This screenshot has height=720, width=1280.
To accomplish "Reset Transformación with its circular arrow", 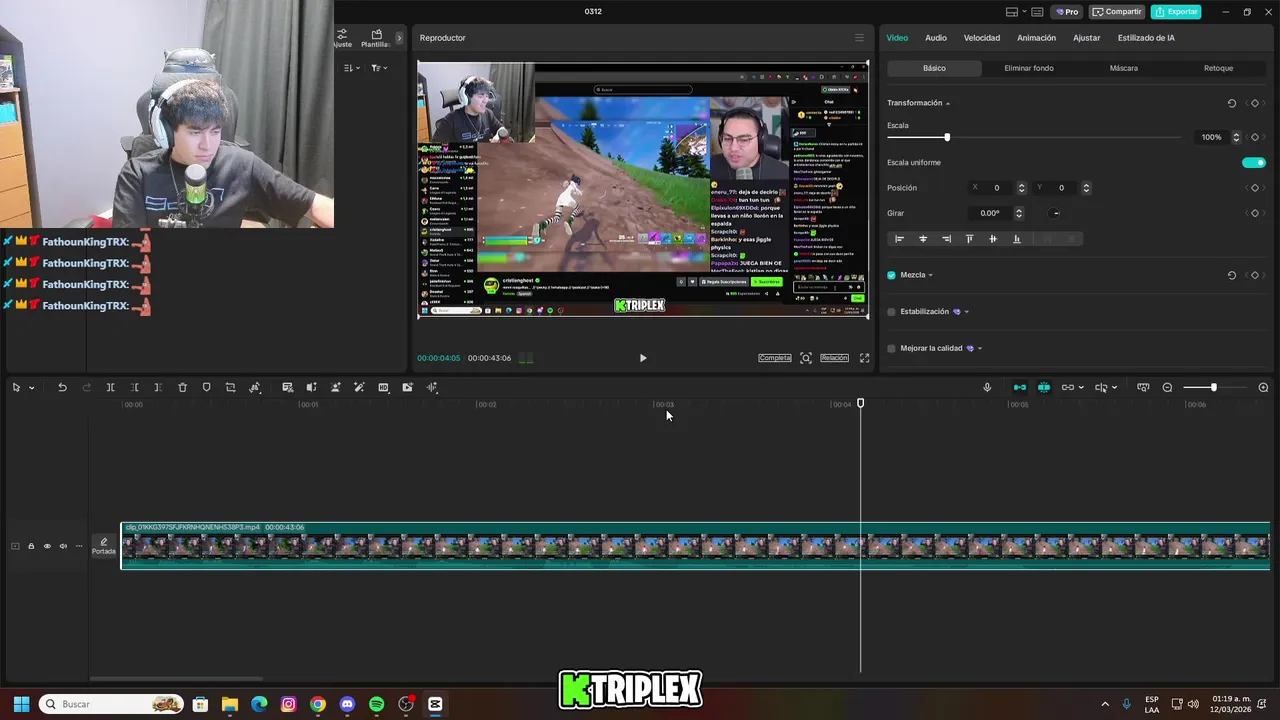I will click(x=1232, y=103).
